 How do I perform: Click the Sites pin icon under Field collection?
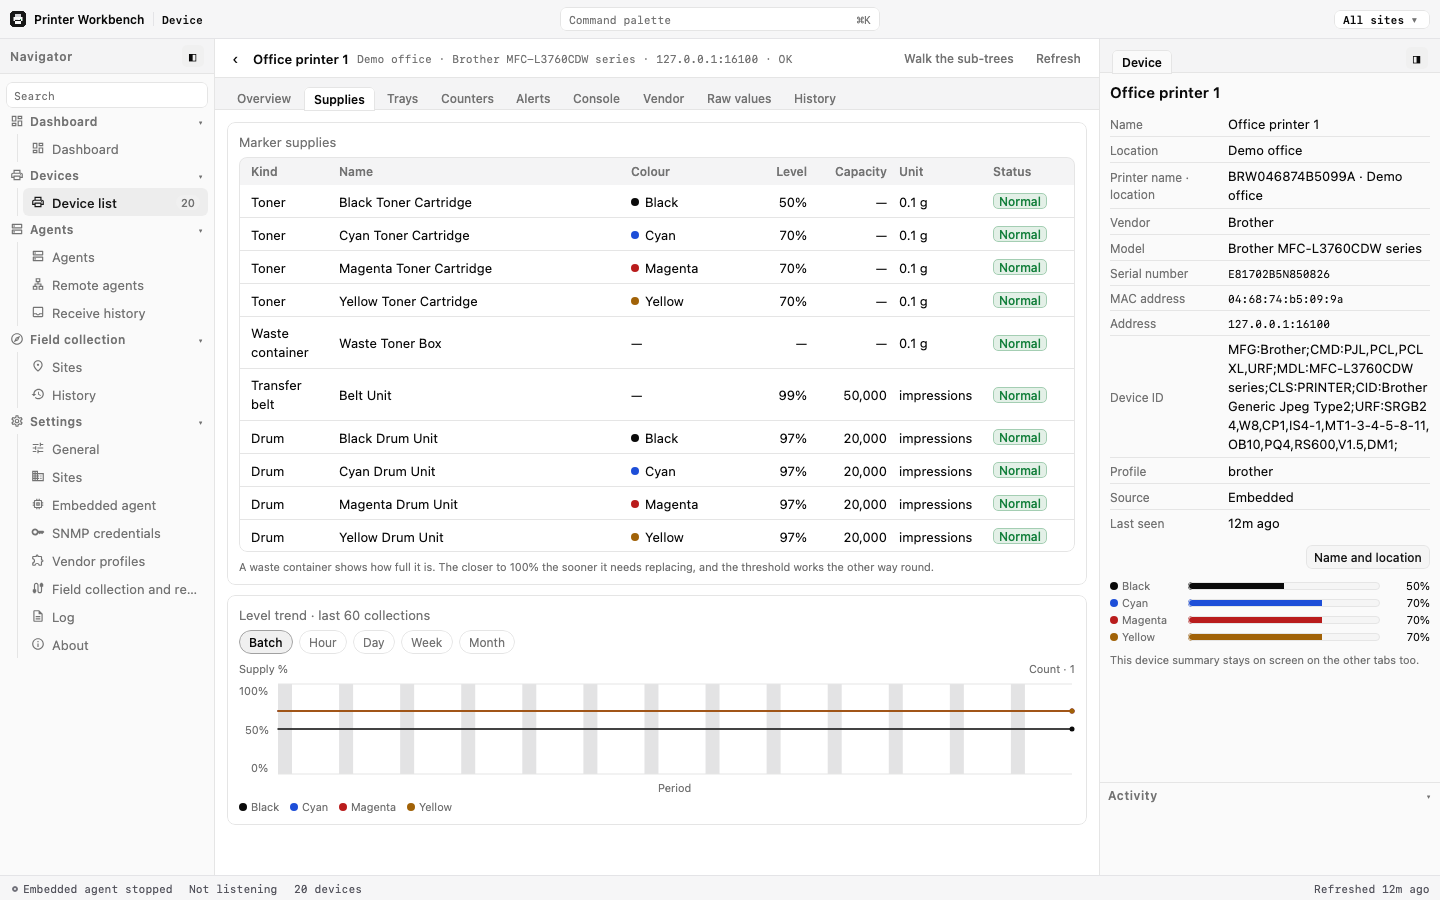coord(38,367)
